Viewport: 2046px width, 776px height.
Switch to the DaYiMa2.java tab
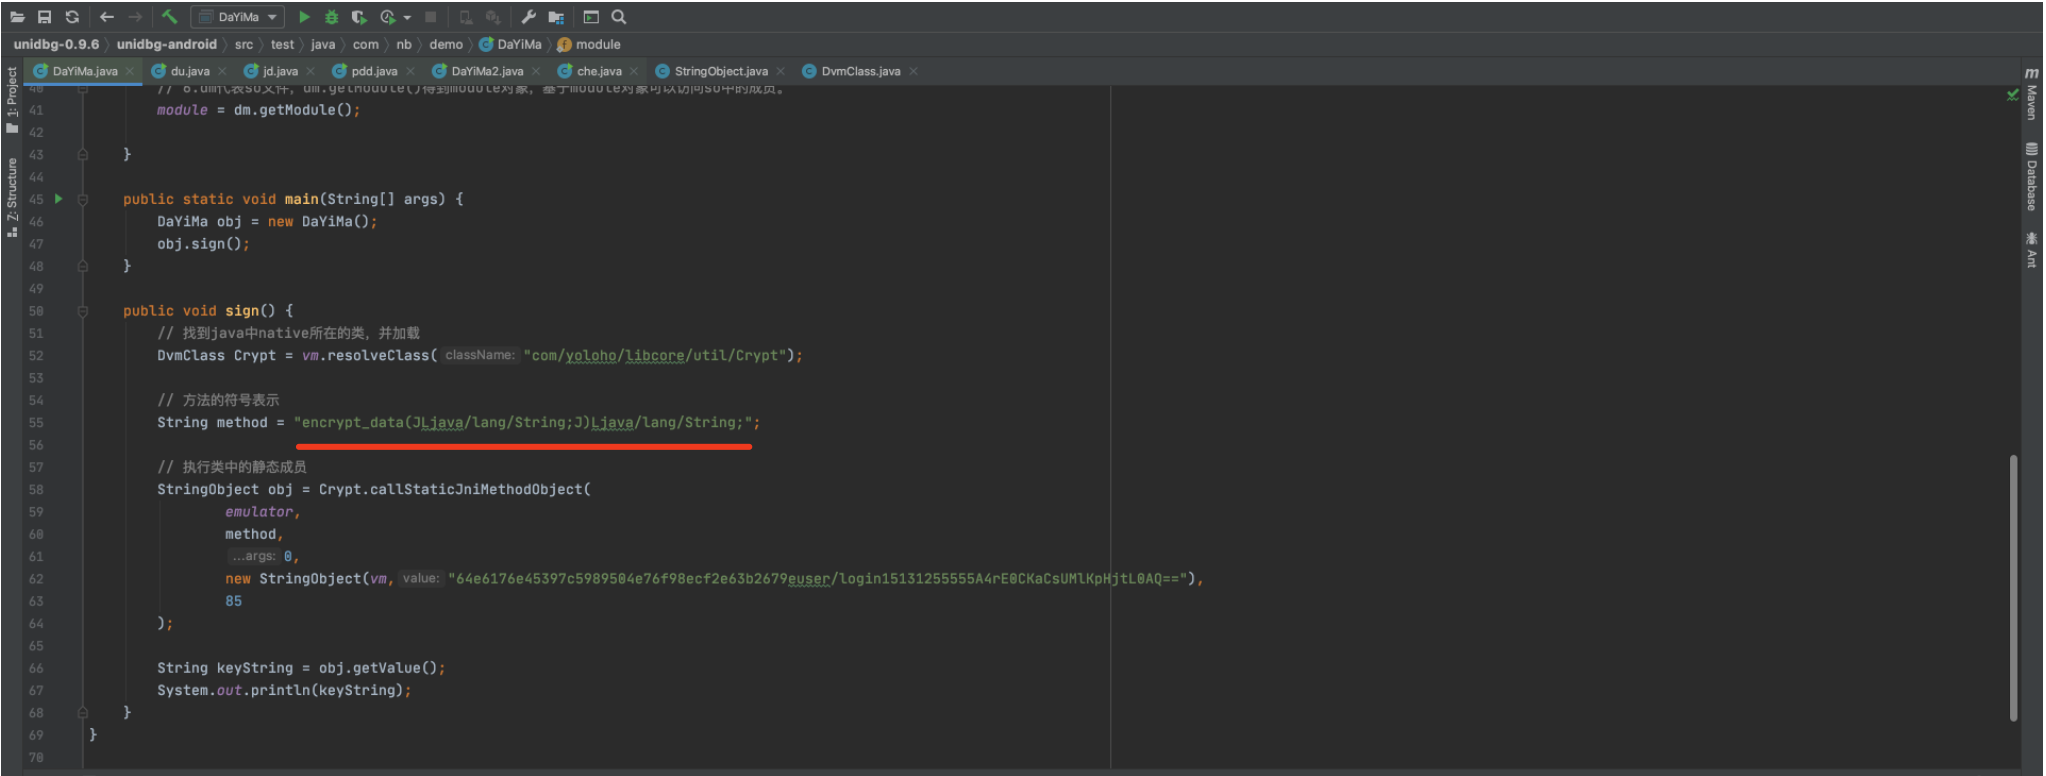(x=486, y=71)
